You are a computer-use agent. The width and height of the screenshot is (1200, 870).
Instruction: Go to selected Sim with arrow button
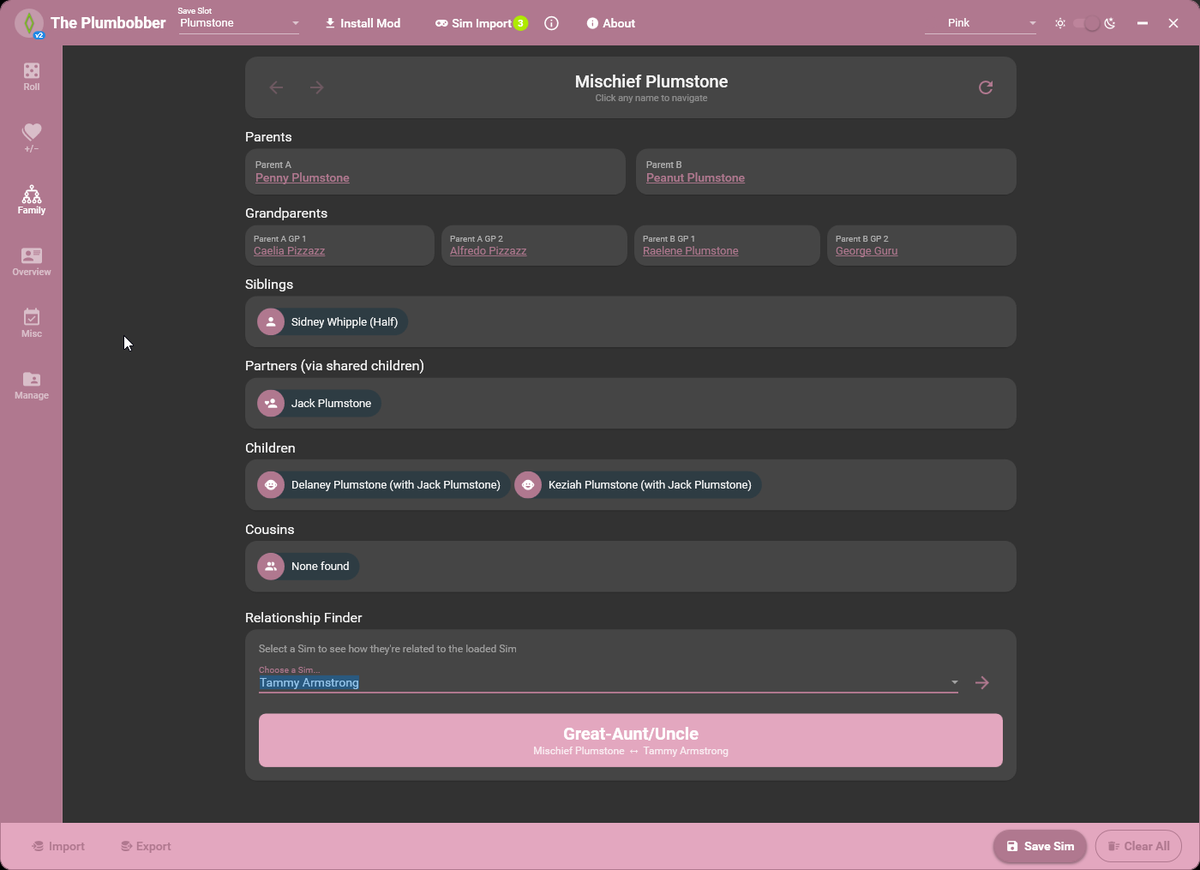982,683
